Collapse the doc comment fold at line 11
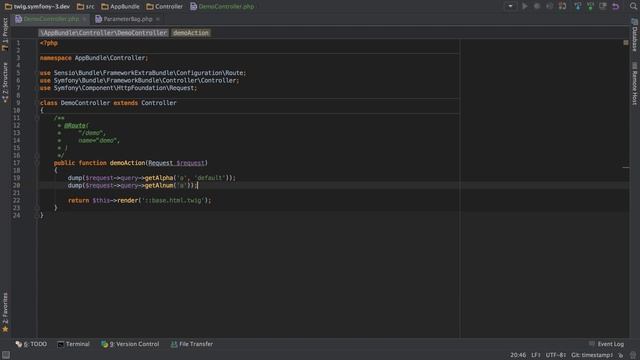The height and width of the screenshot is (360, 640). click(36, 118)
